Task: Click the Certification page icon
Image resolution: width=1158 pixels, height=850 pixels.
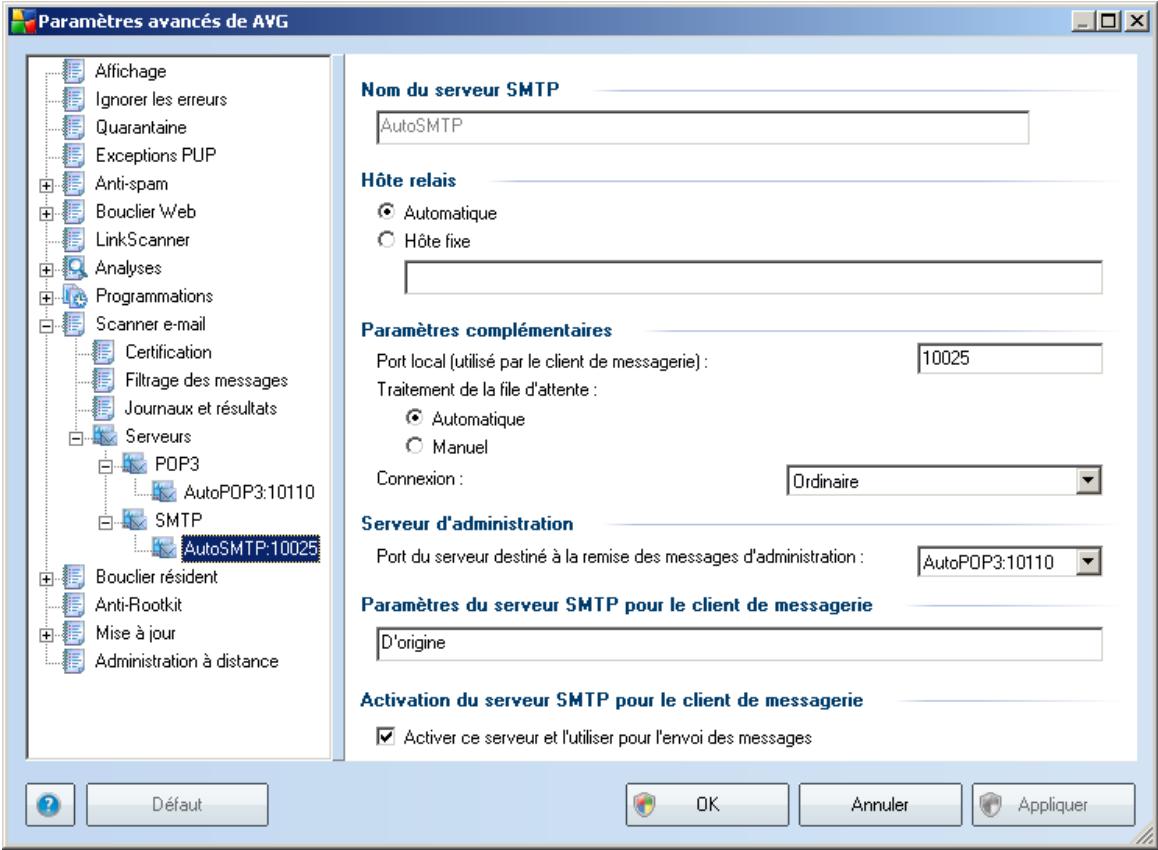Action: [103, 352]
